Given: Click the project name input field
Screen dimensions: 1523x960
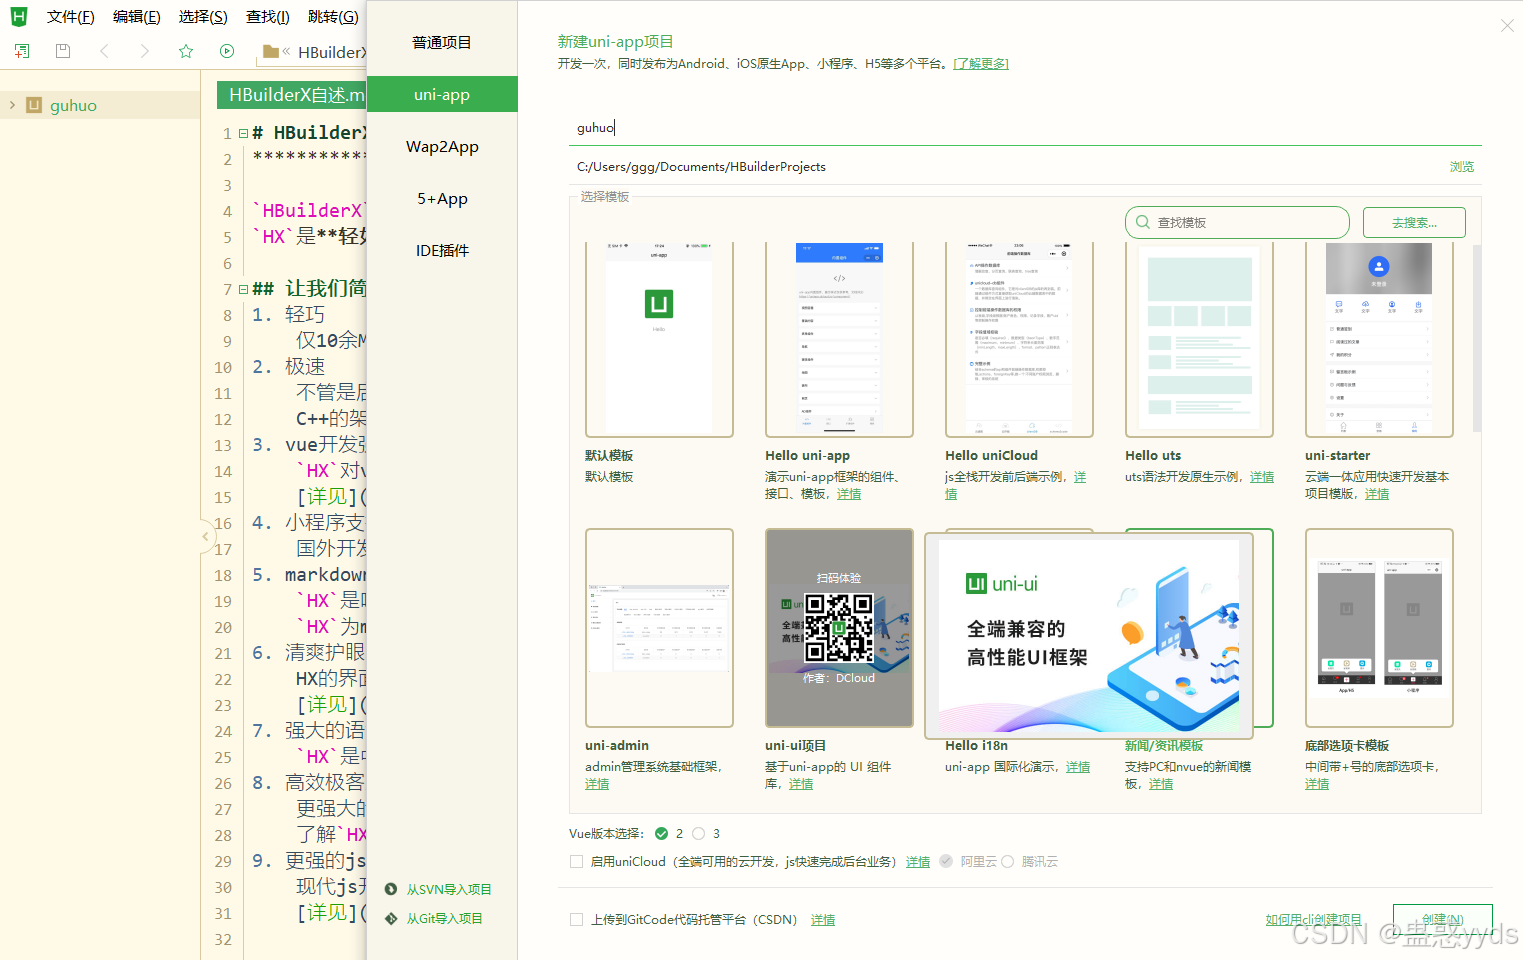Looking at the screenshot, I should click(x=1025, y=128).
